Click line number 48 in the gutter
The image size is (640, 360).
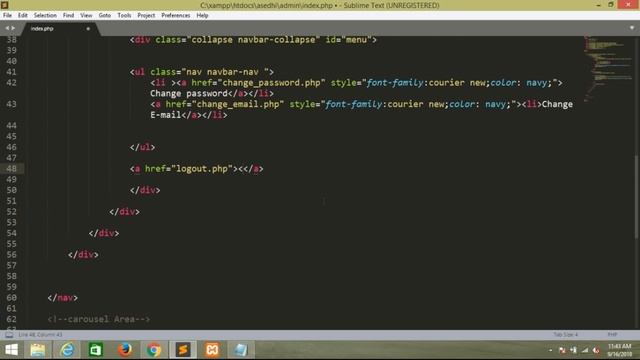click(11, 169)
